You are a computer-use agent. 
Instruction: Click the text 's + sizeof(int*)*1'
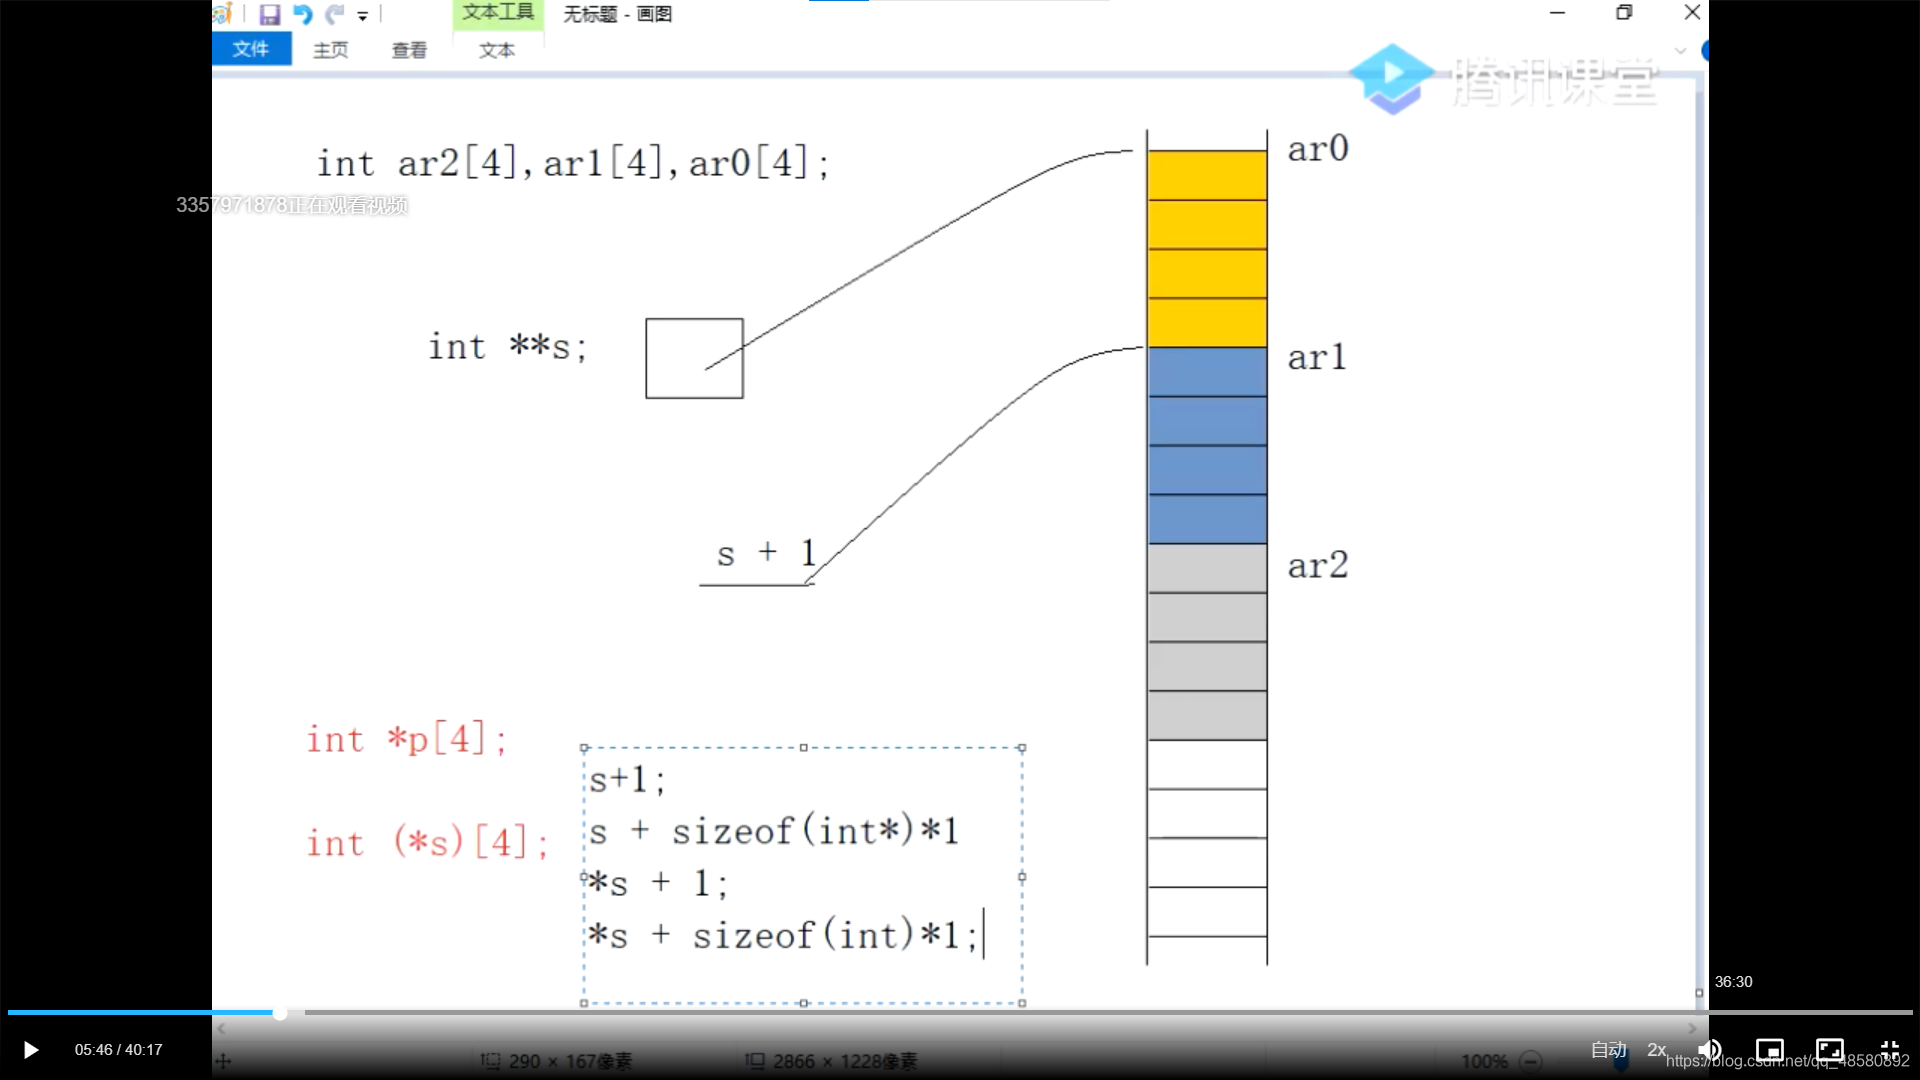tap(774, 831)
